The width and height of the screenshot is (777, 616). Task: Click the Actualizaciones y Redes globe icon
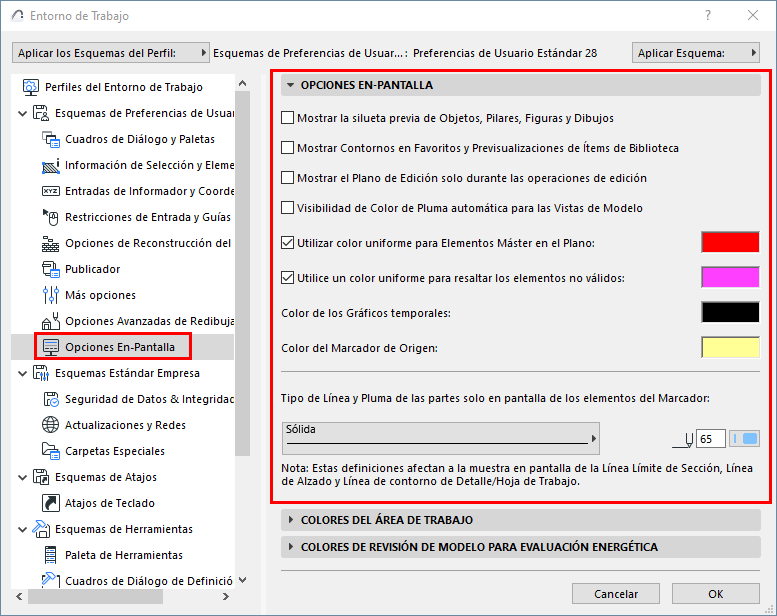click(51, 425)
